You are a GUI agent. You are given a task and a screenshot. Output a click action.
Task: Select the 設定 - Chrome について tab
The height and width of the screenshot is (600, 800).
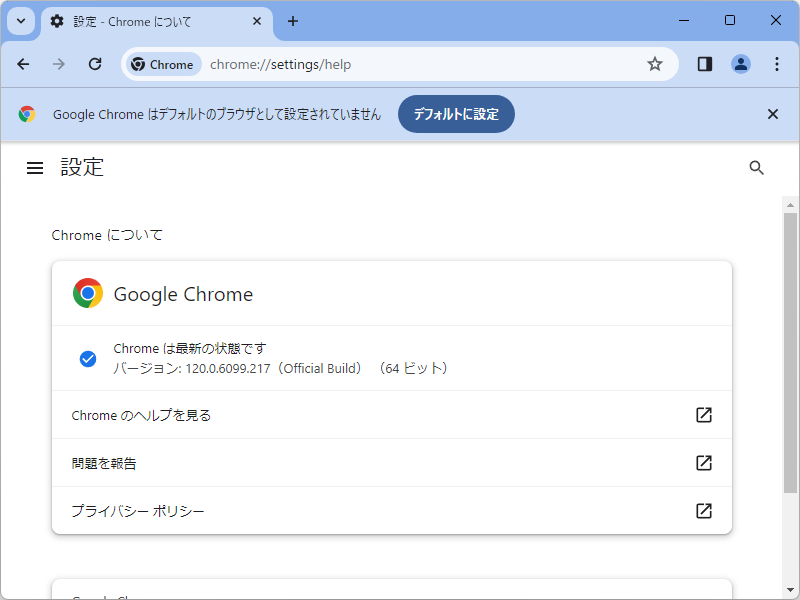point(150,21)
